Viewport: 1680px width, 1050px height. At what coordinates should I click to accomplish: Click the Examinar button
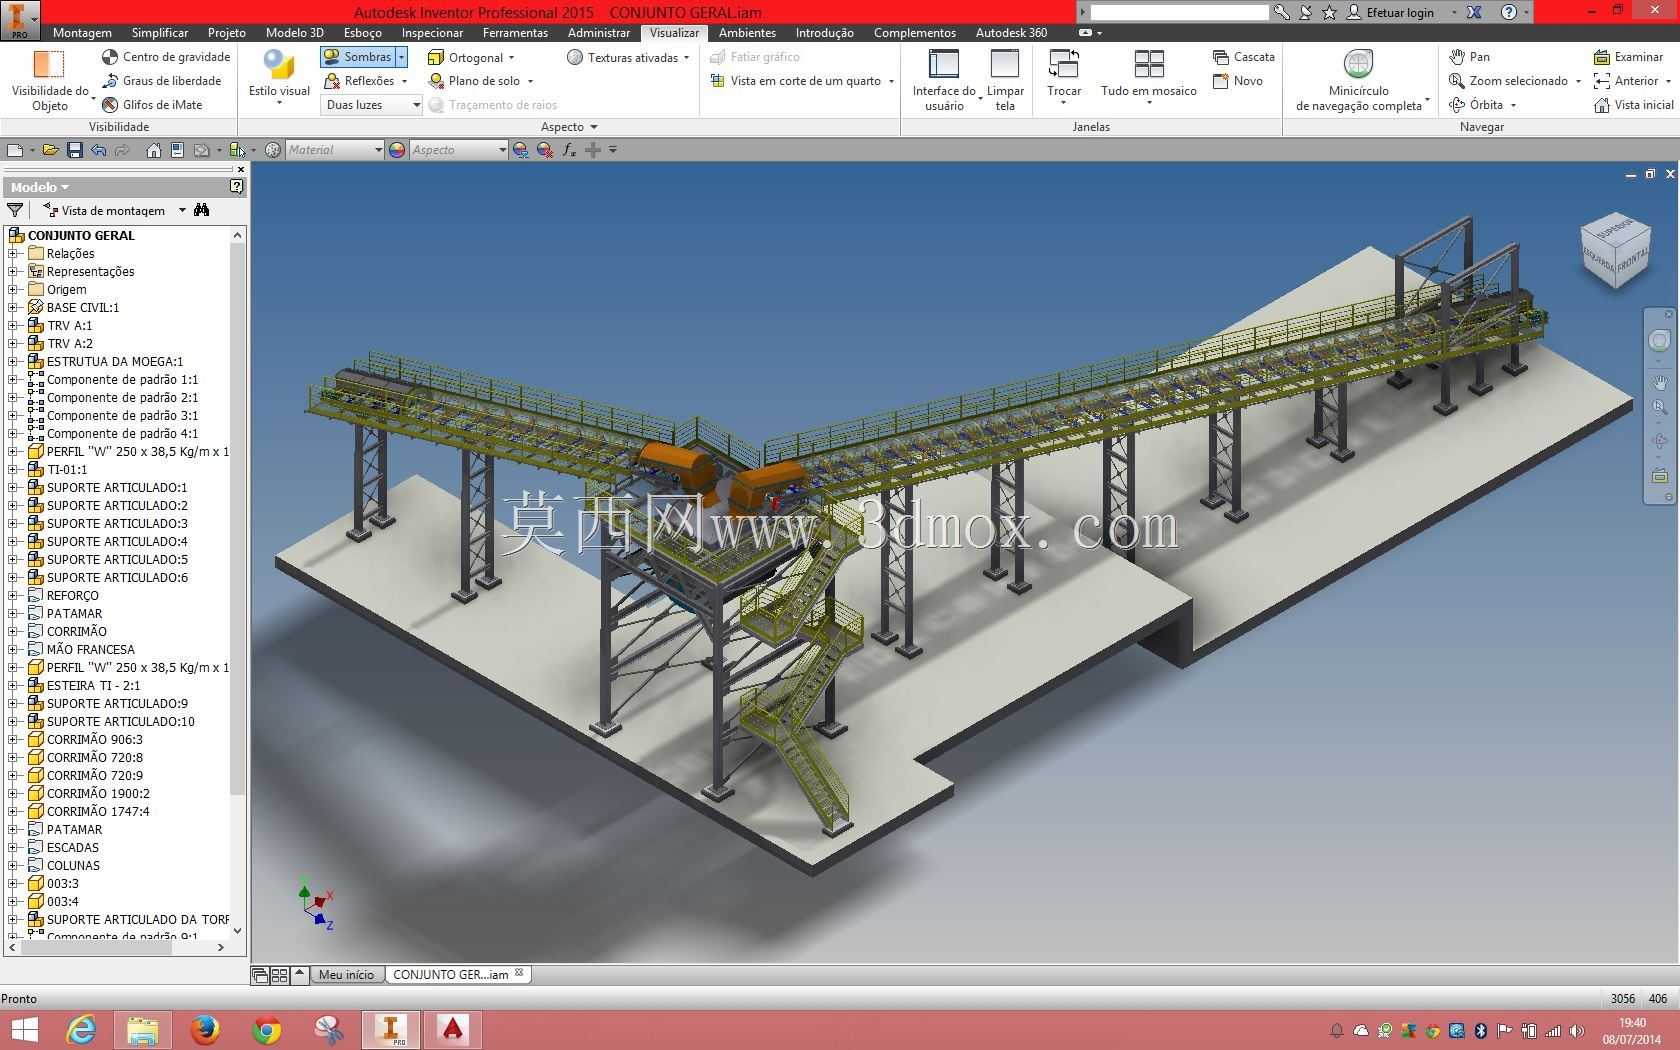click(1628, 57)
